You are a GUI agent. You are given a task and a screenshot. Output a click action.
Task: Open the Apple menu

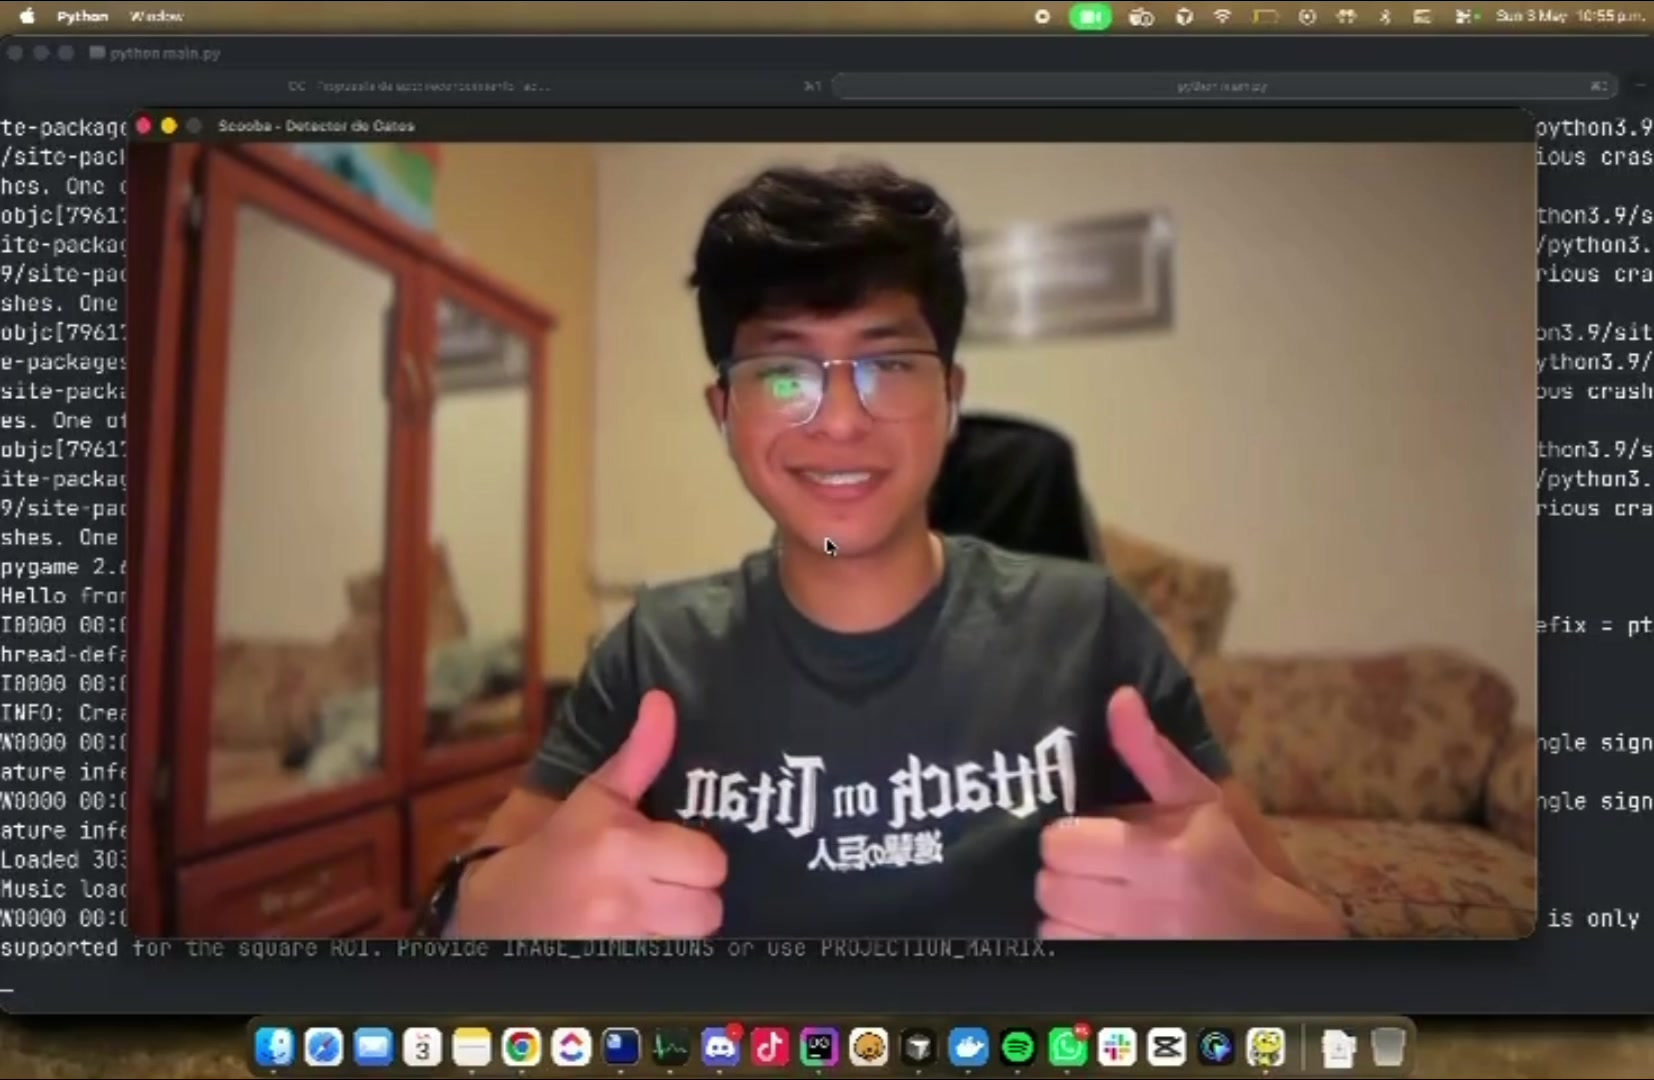pos(27,16)
